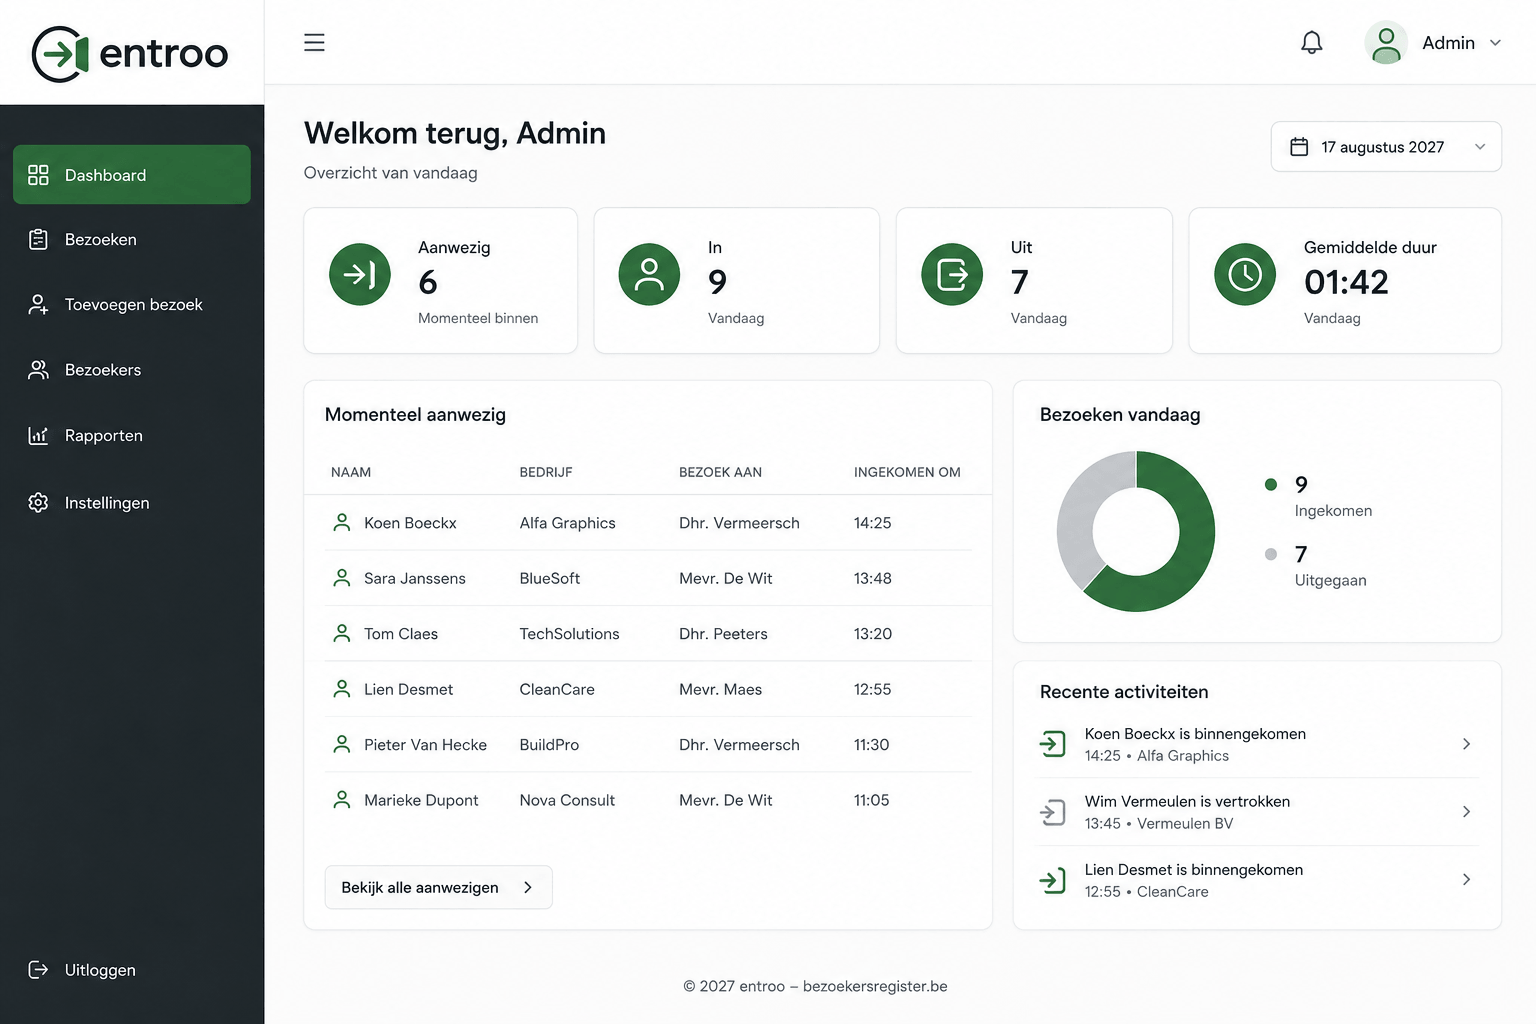Screen dimensions: 1536x1024
Task: Click the 'BuildPro' company cell
Action: click(x=549, y=745)
